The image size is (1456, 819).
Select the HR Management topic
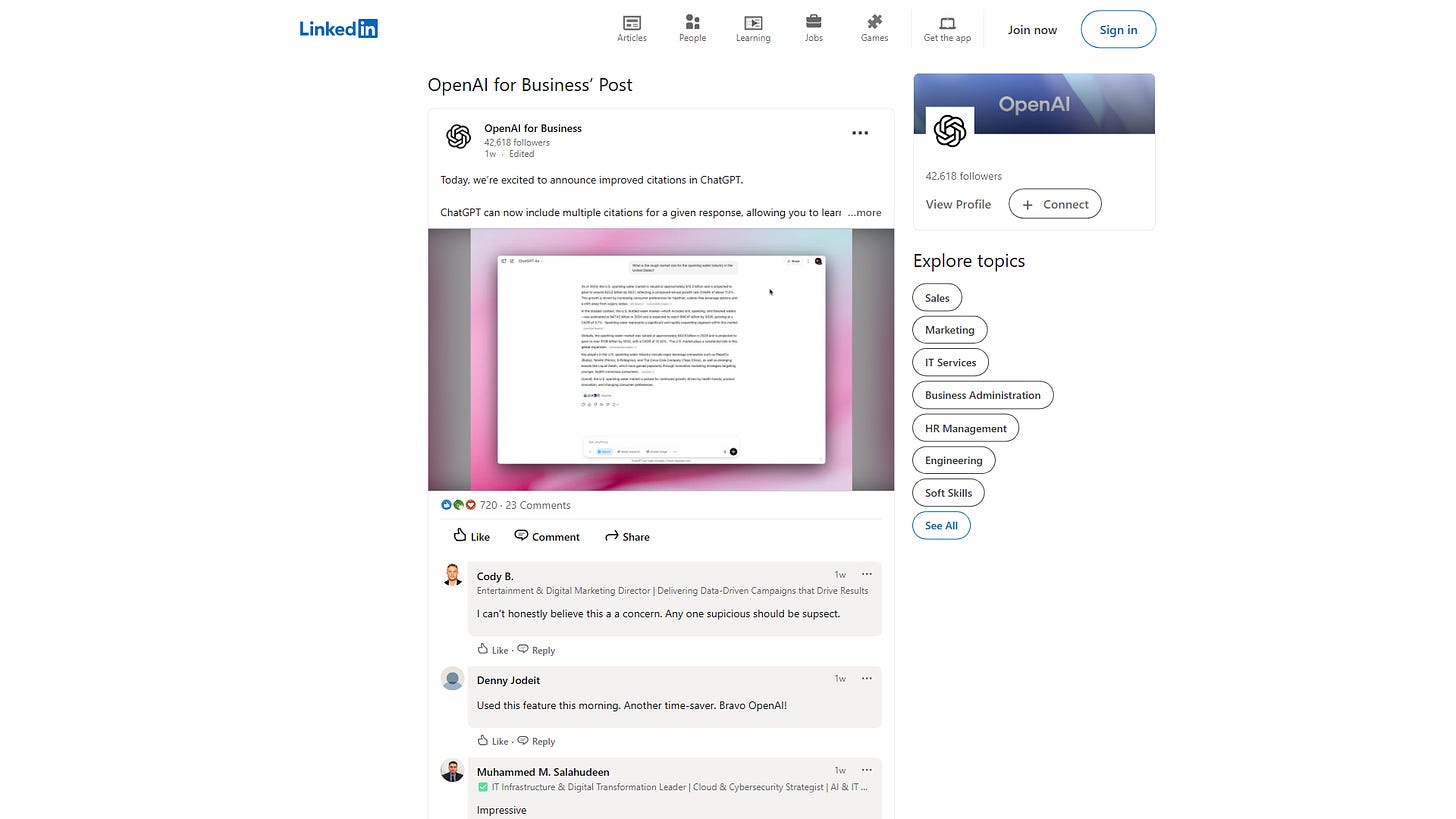pos(965,428)
